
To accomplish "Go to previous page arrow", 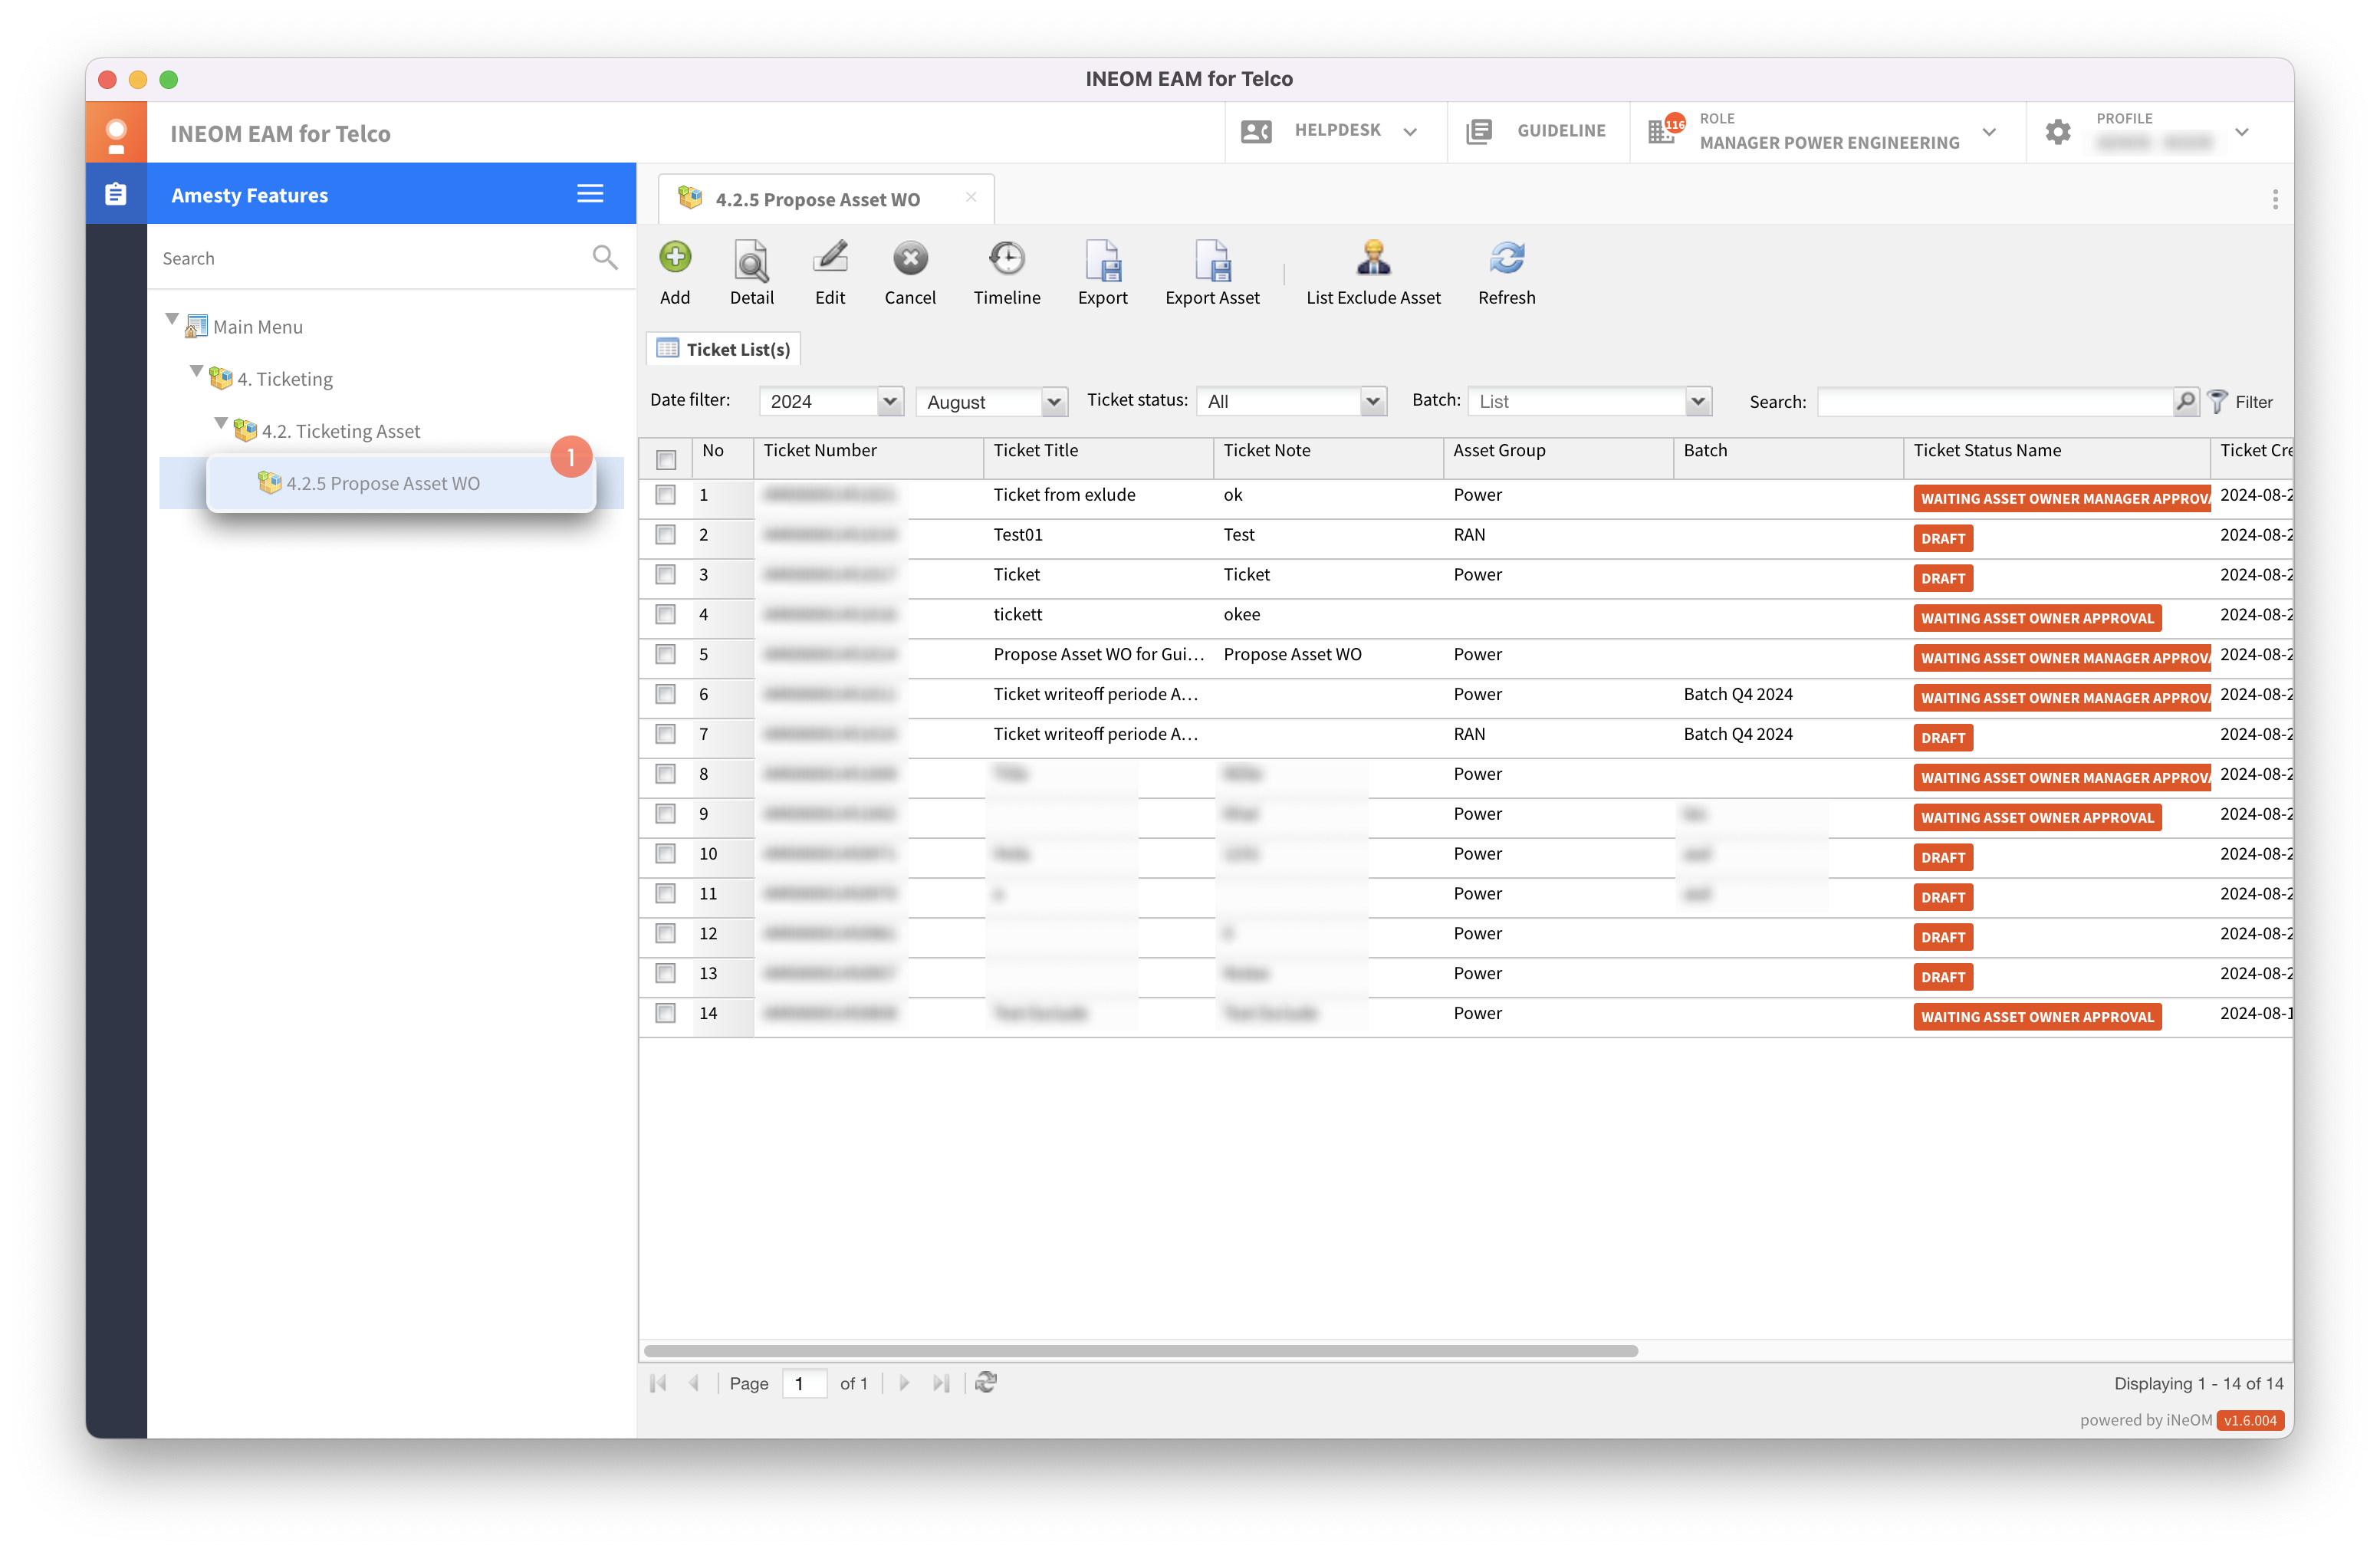I will tap(694, 1383).
